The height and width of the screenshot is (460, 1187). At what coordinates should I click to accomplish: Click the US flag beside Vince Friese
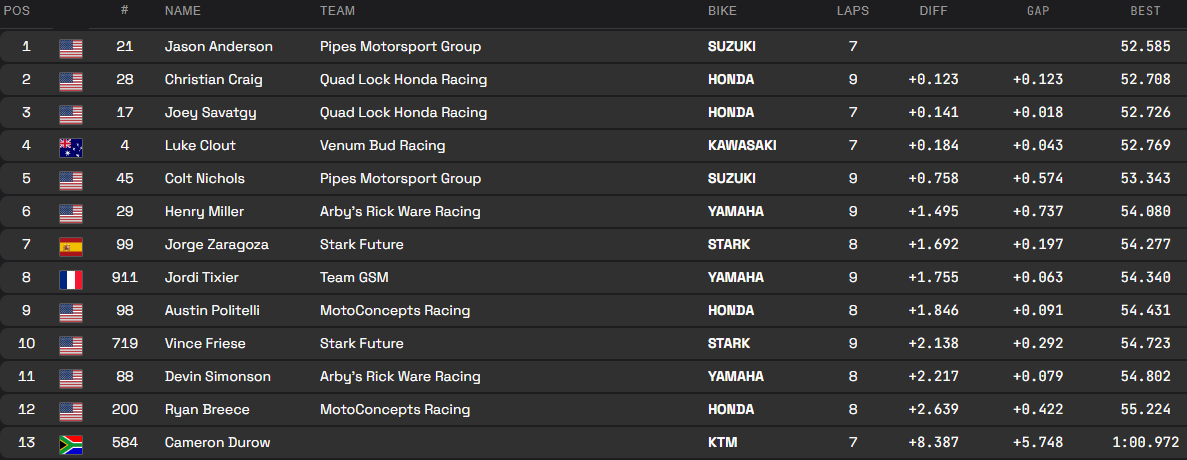(71, 344)
